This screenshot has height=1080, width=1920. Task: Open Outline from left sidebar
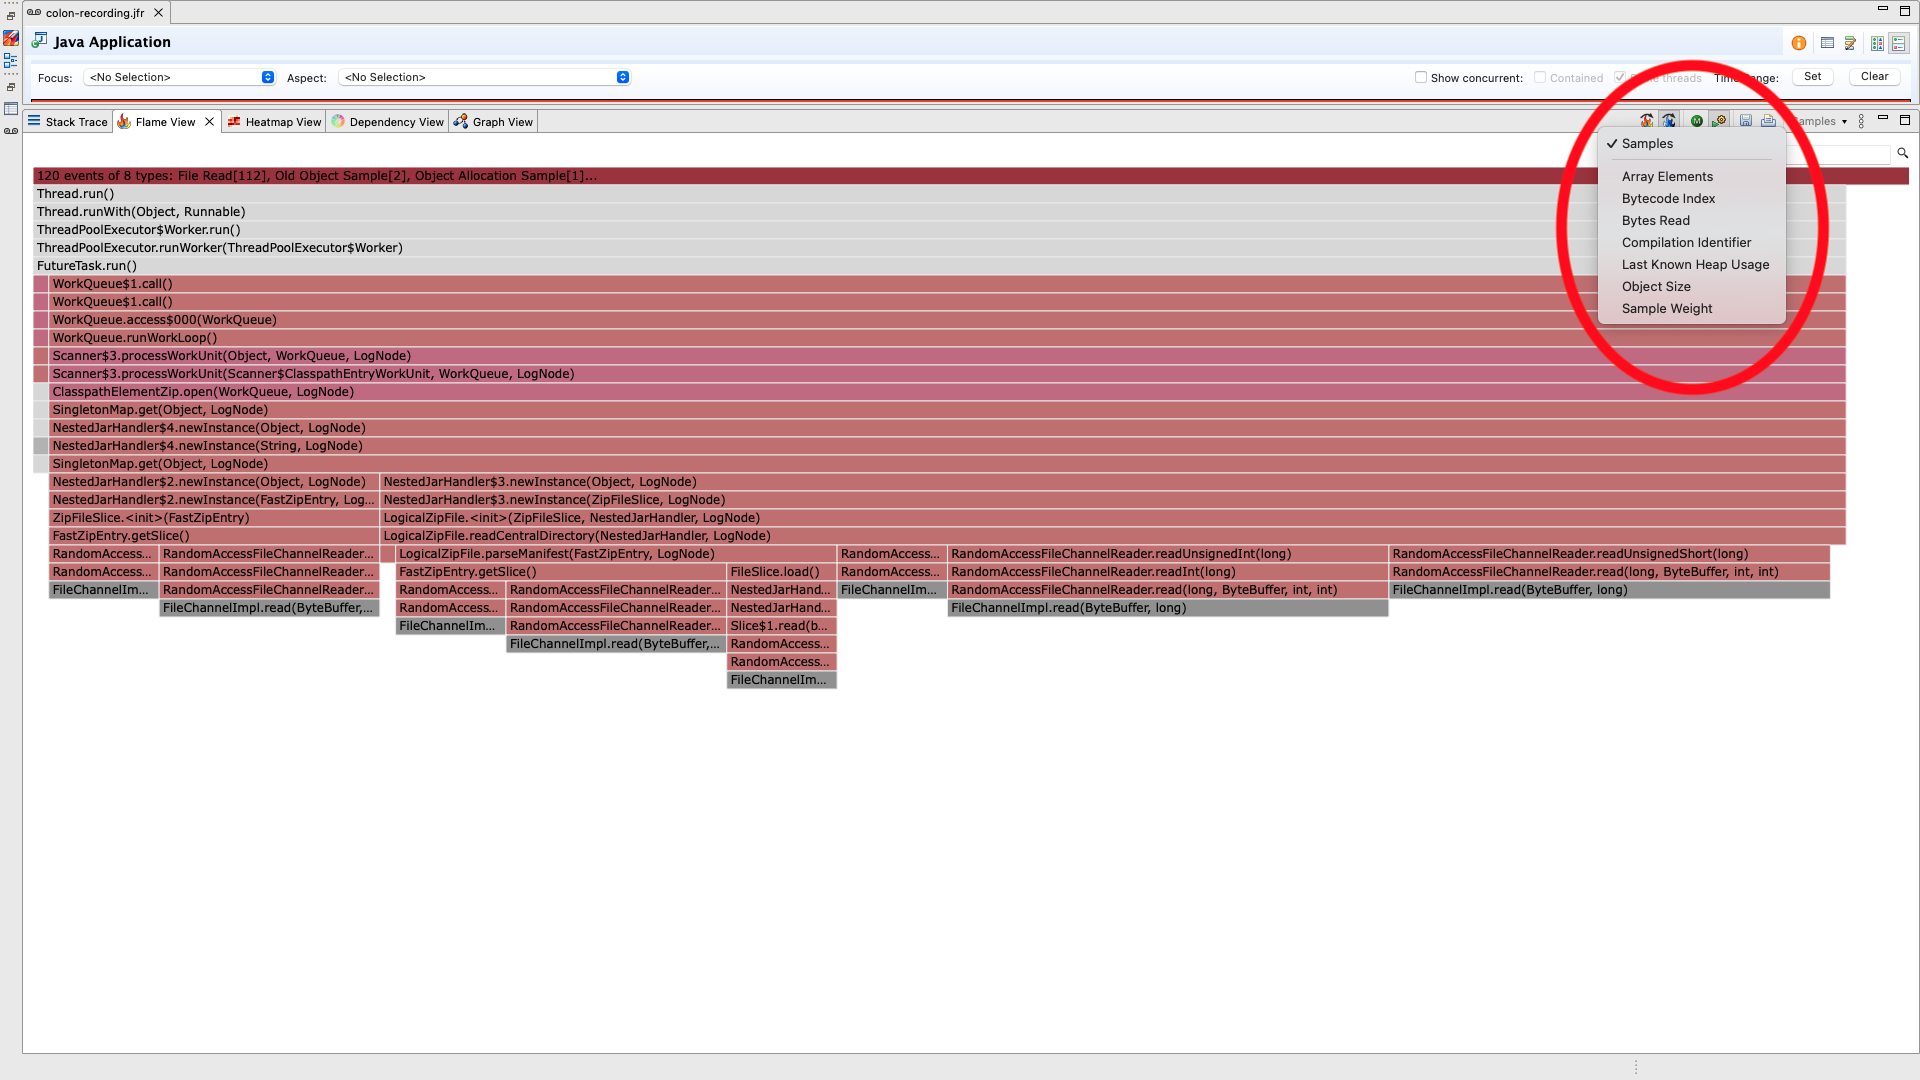[x=11, y=61]
